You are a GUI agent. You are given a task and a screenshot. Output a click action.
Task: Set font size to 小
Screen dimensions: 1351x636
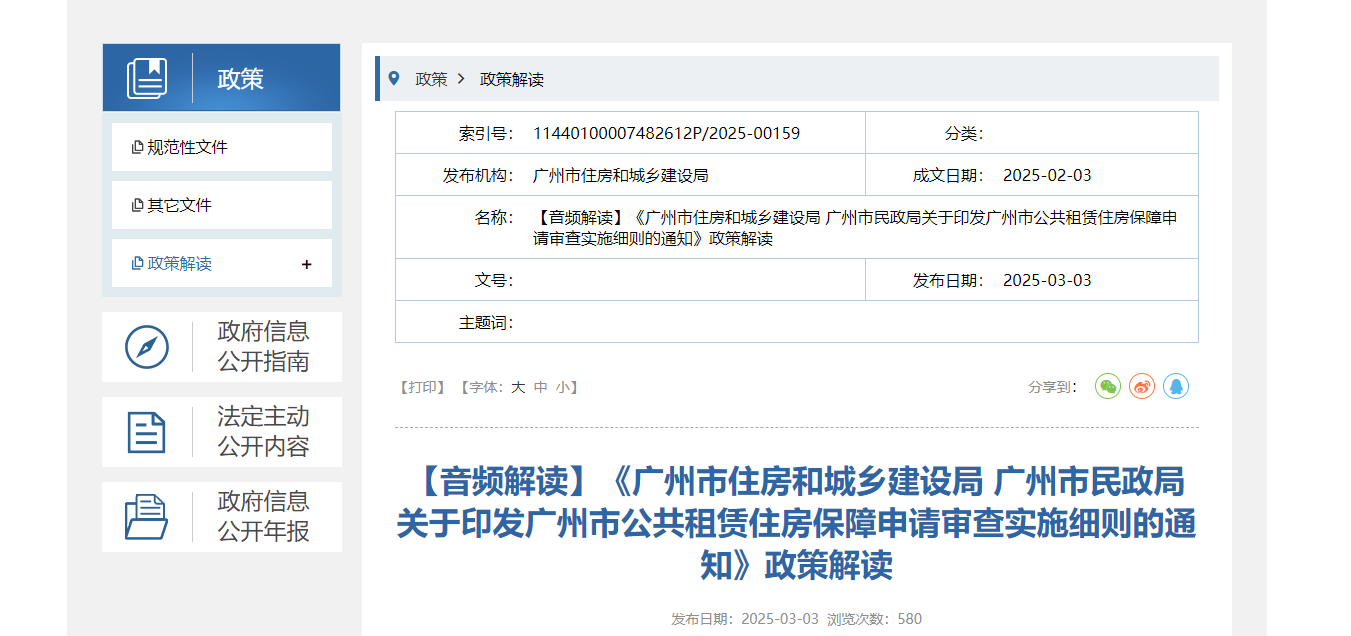564,387
